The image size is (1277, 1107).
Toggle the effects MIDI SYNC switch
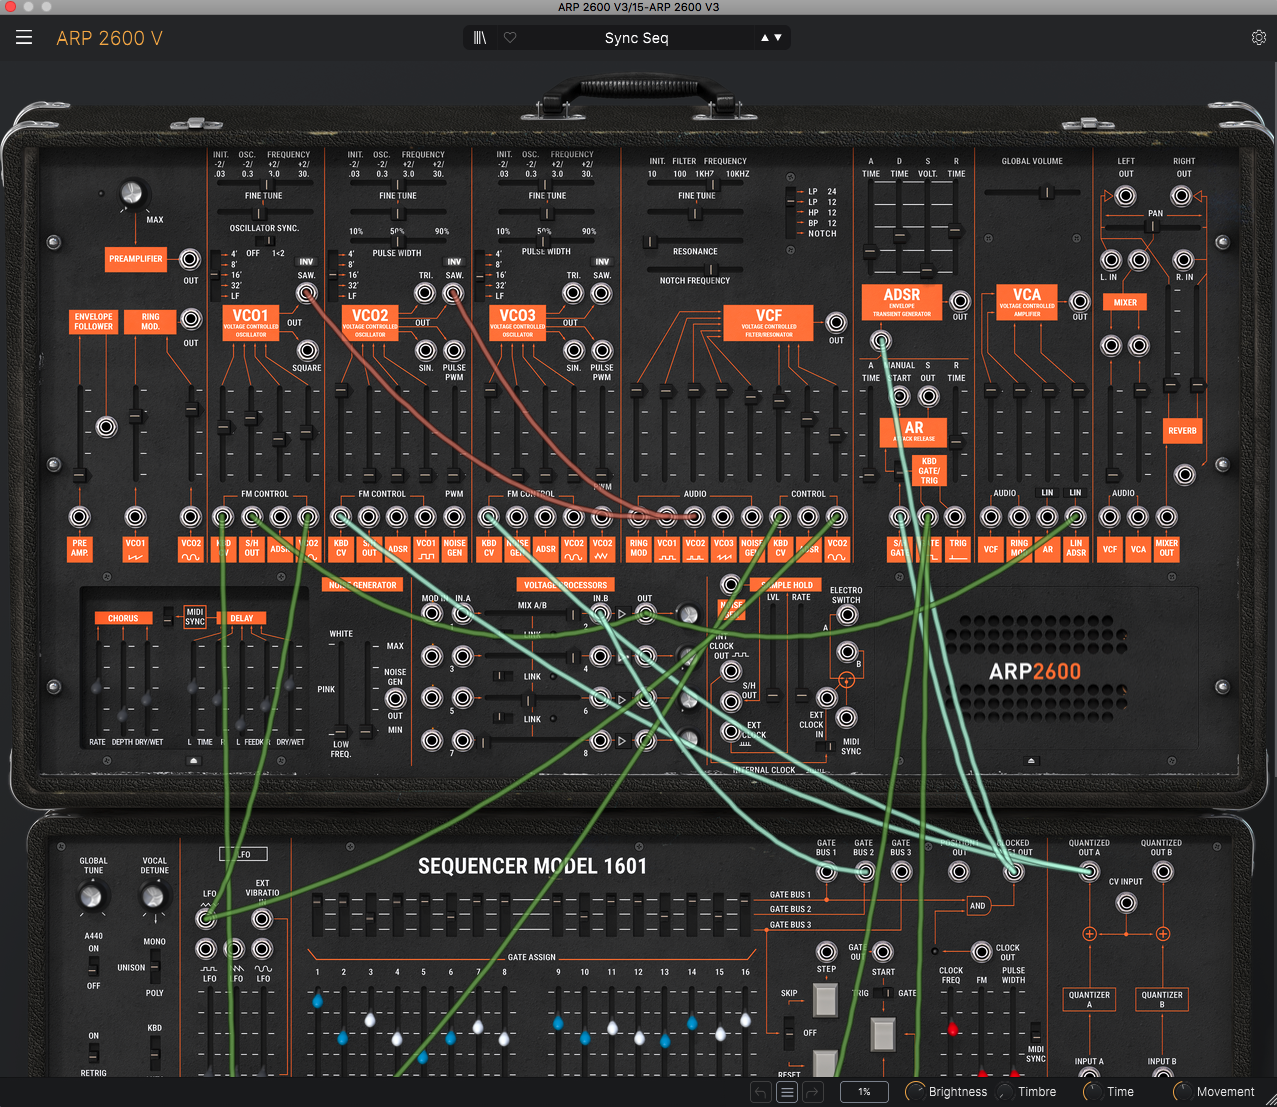pos(168,617)
